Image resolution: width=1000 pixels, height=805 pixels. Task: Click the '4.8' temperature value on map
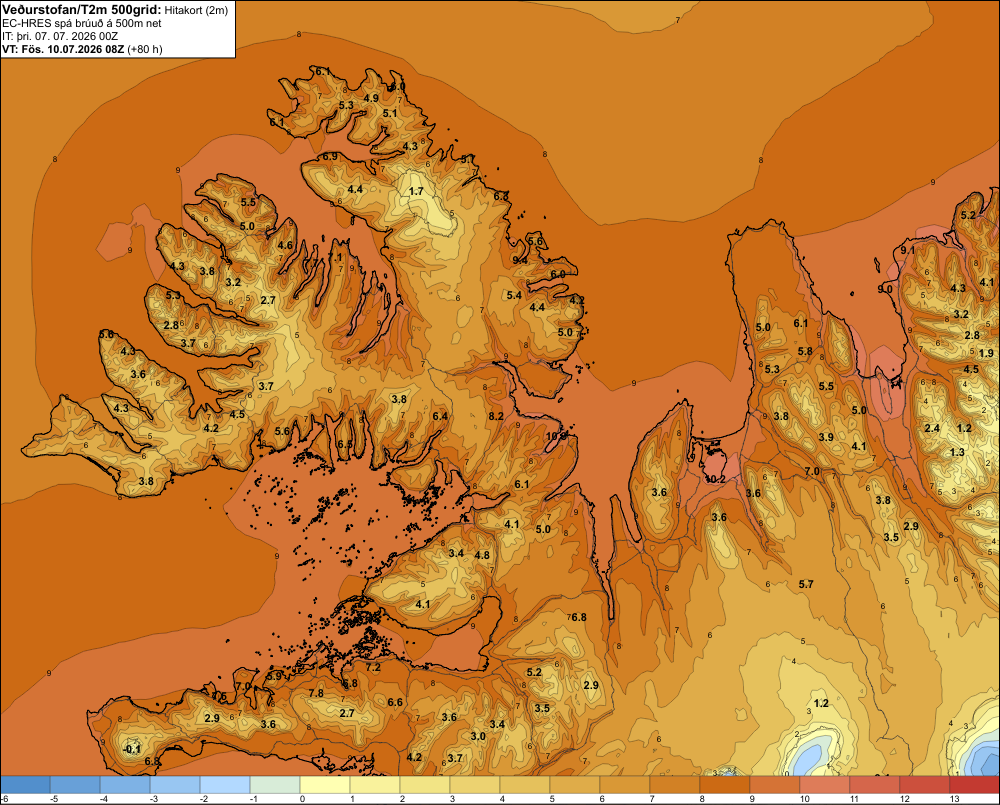pos(482,555)
